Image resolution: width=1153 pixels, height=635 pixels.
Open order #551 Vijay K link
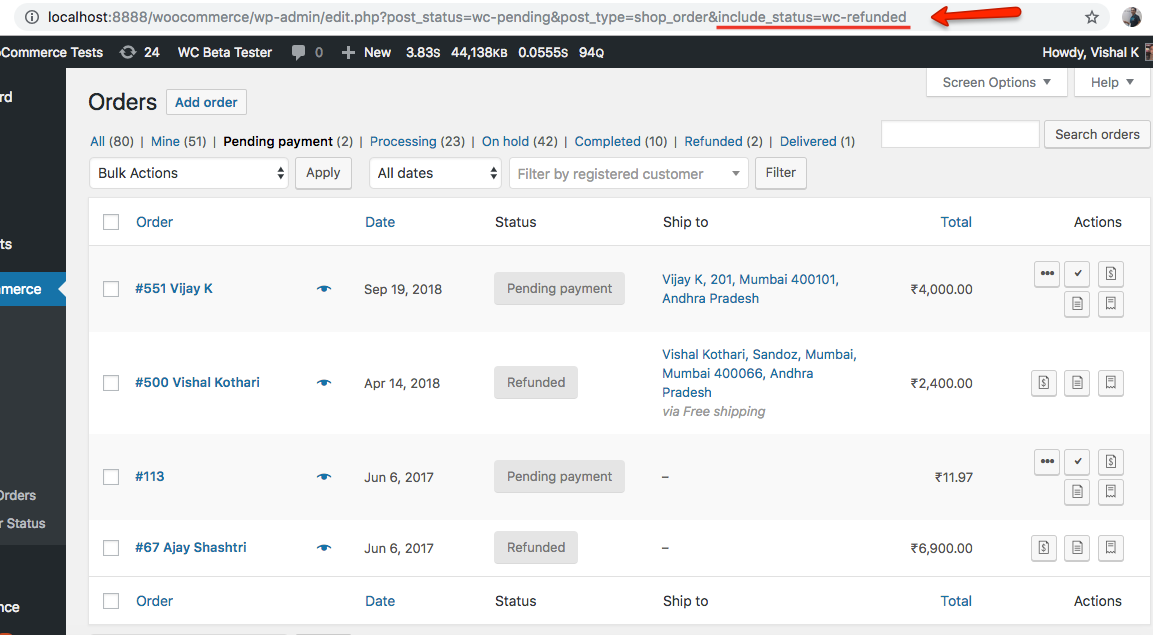point(174,289)
